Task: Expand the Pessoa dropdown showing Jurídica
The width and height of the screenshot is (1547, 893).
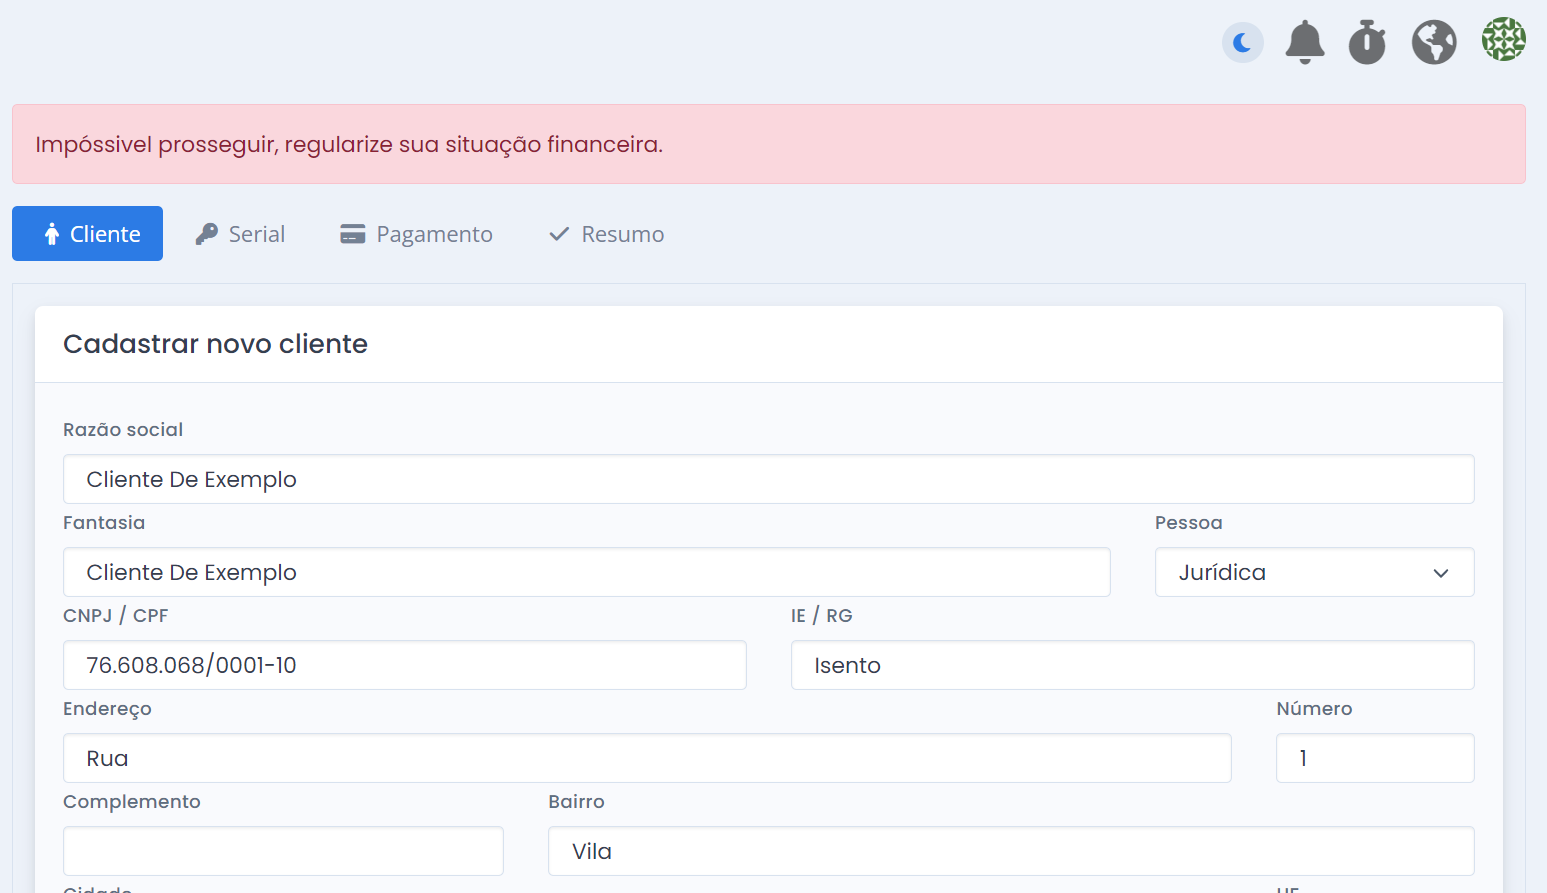Action: coord(1313,572)
